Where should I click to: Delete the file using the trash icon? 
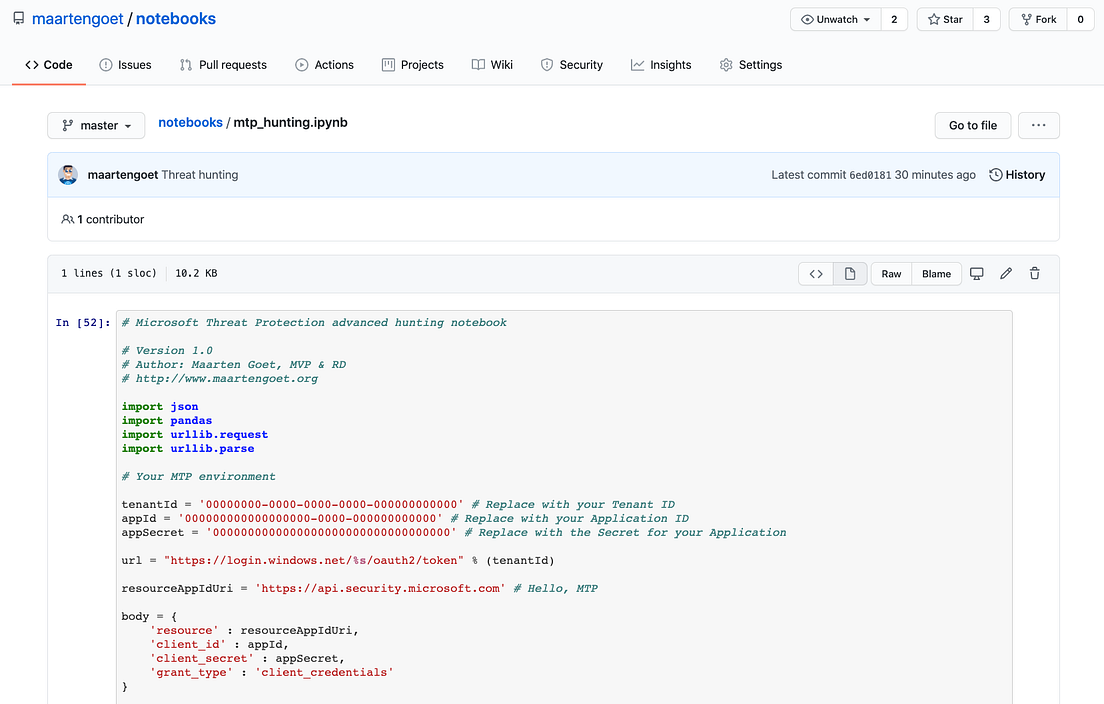point(1034,273)
